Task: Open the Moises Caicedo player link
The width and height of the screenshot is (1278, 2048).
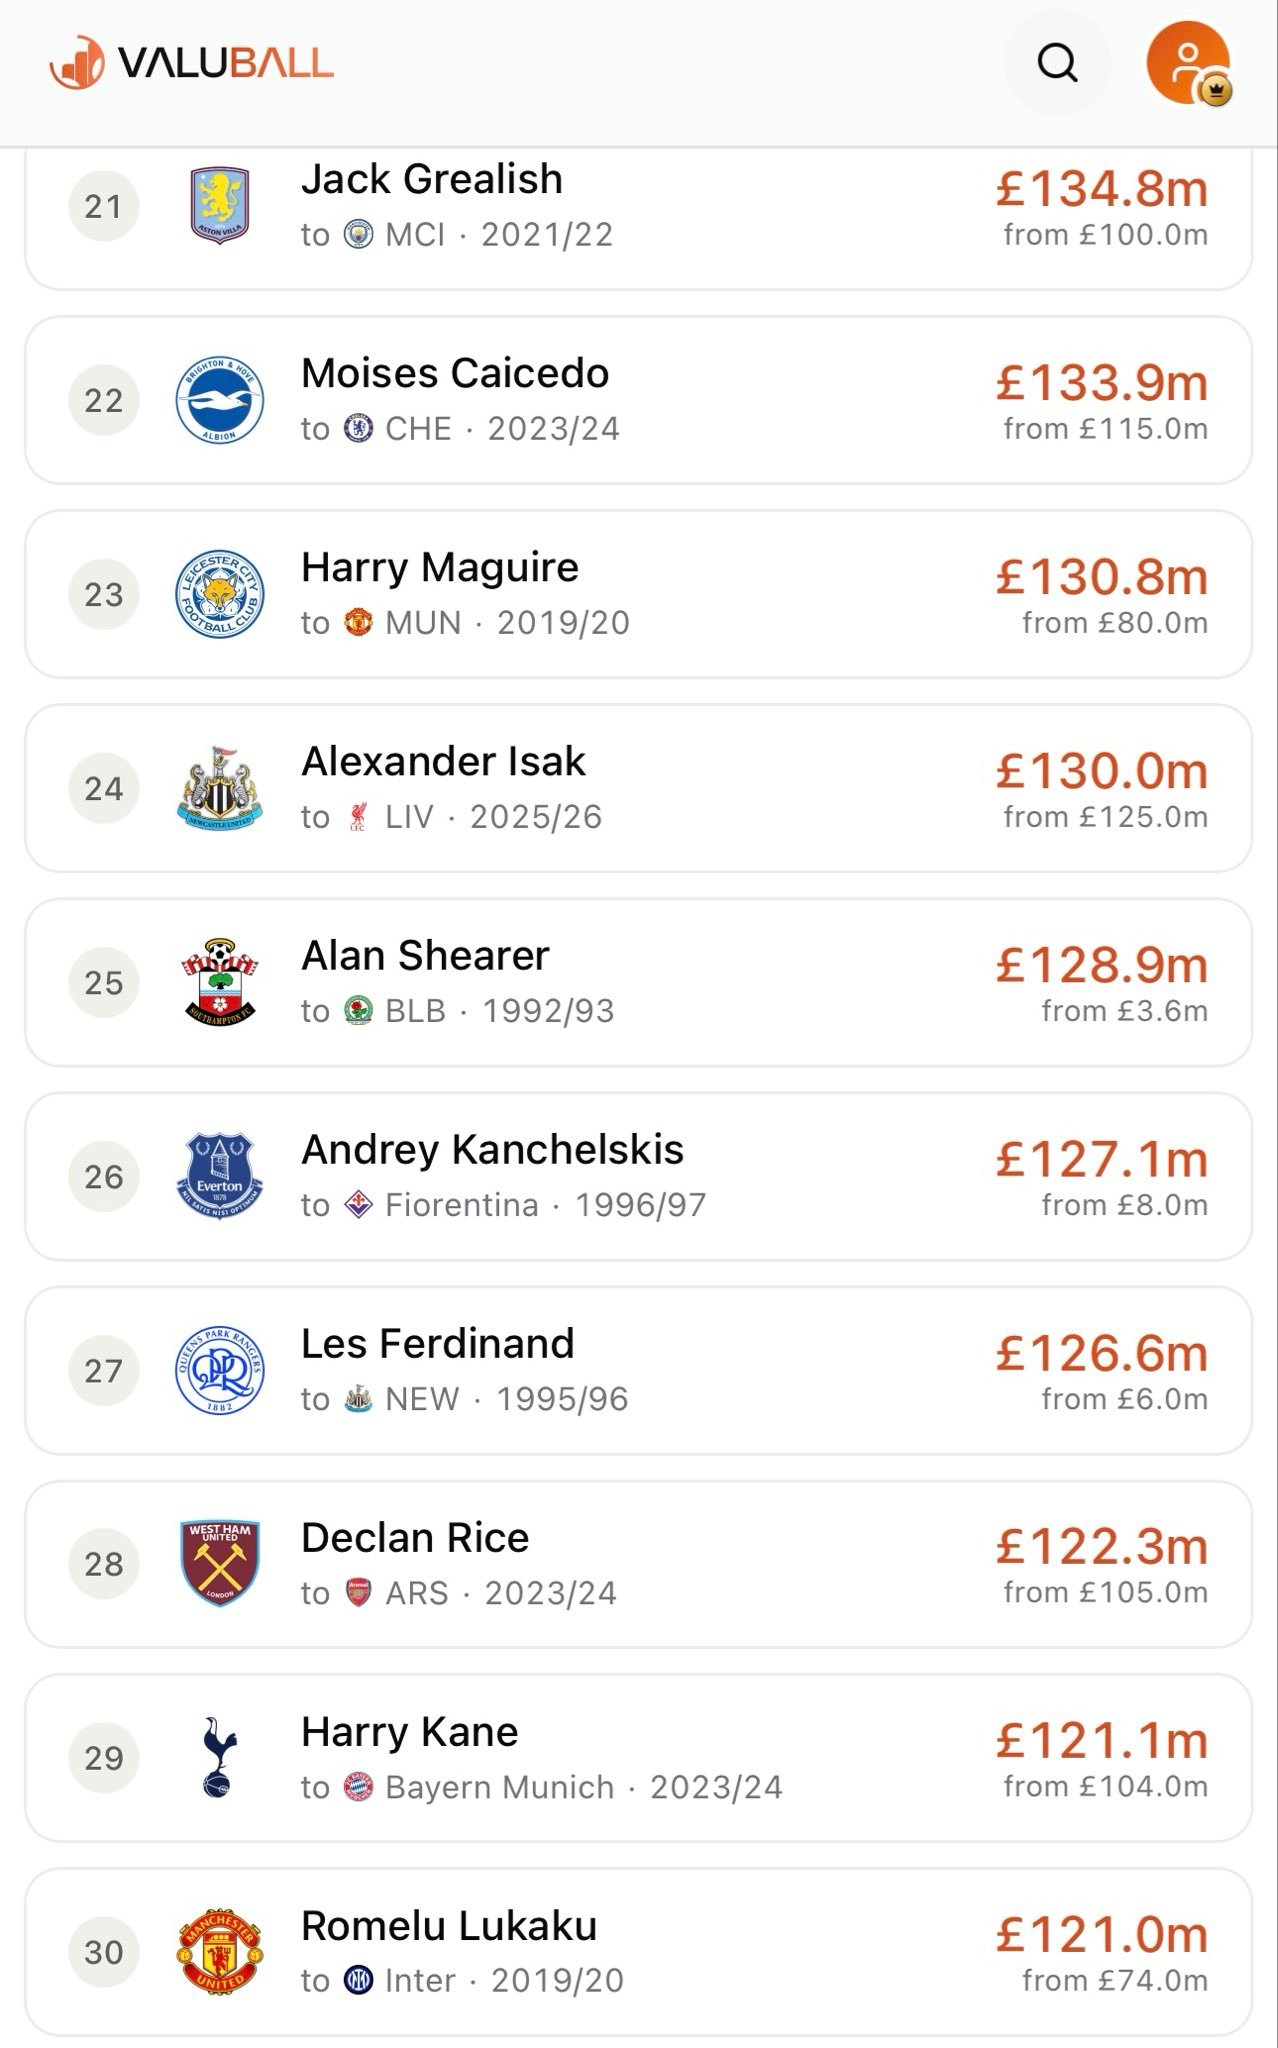Action: click(455, 373)
